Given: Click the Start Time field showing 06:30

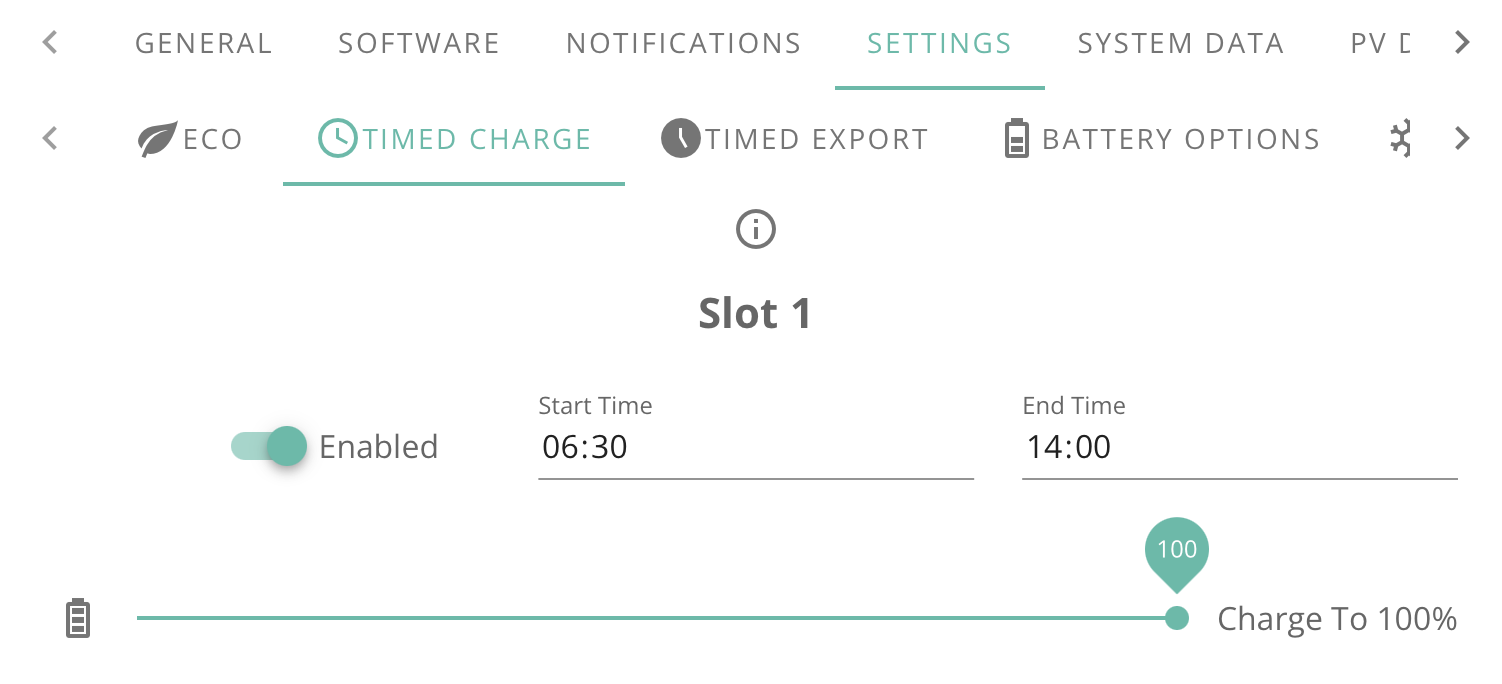Looking at the screenshot, I should point(756,446).
